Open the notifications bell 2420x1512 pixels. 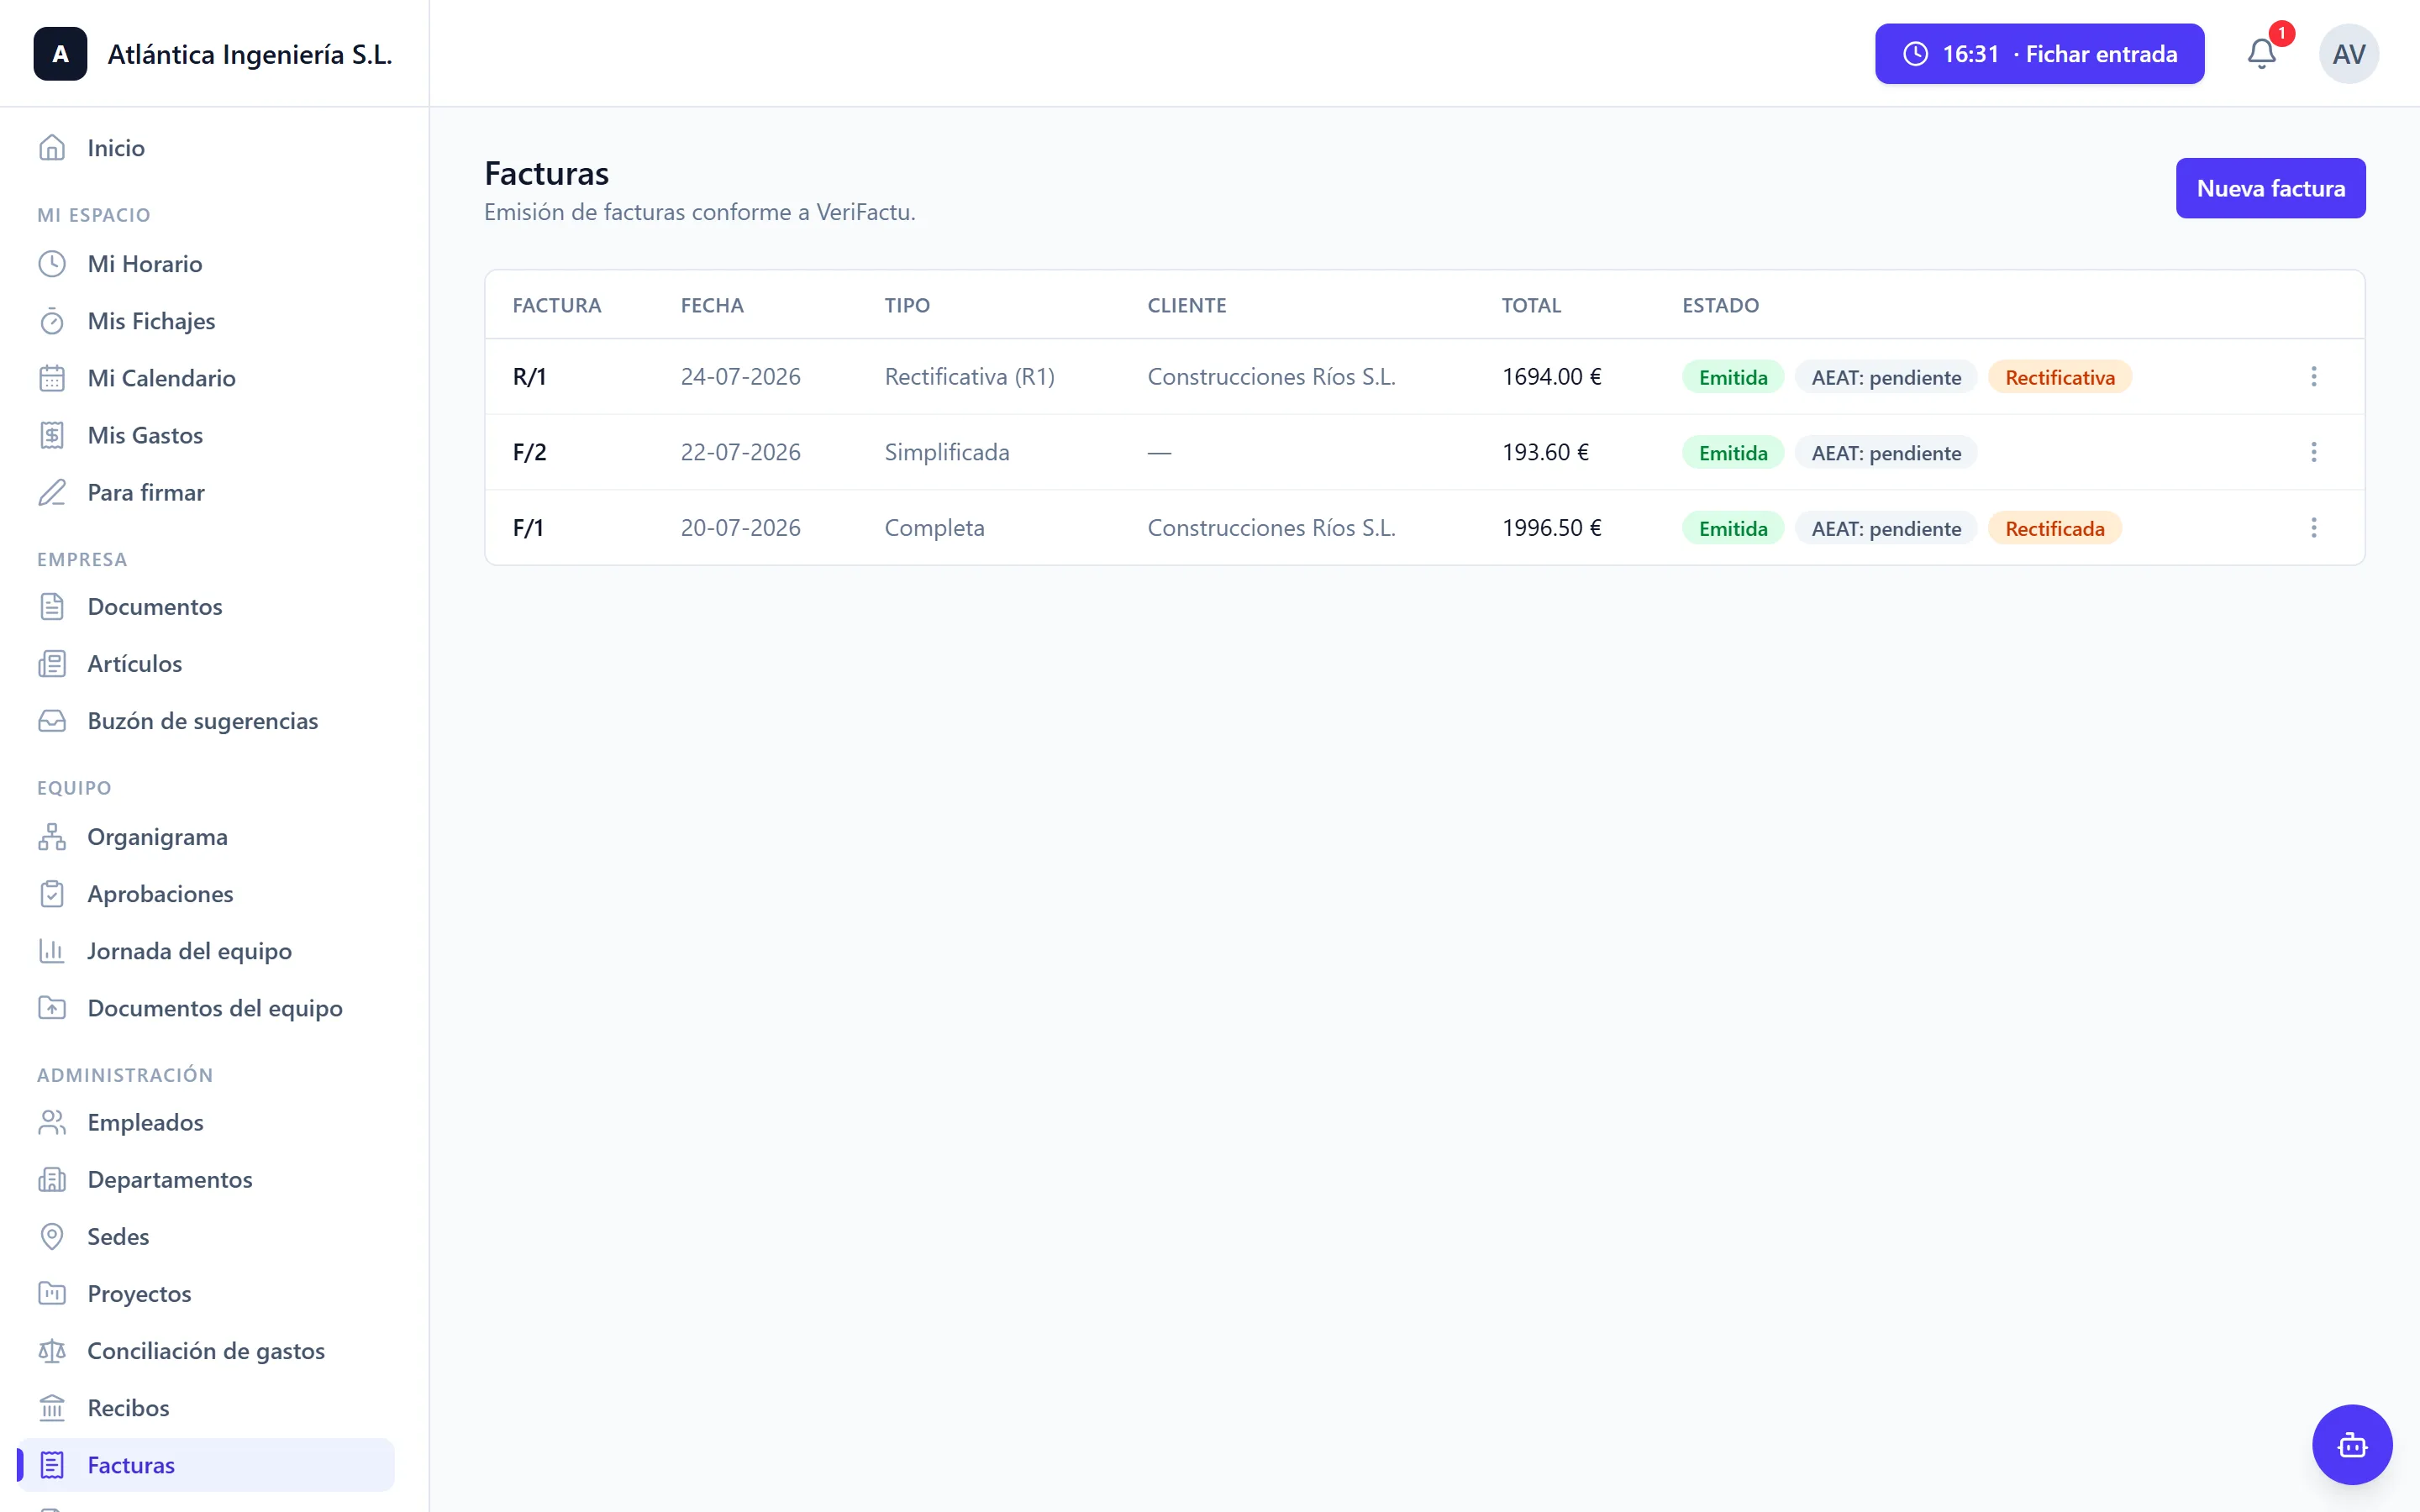[x=2261, y=54]
